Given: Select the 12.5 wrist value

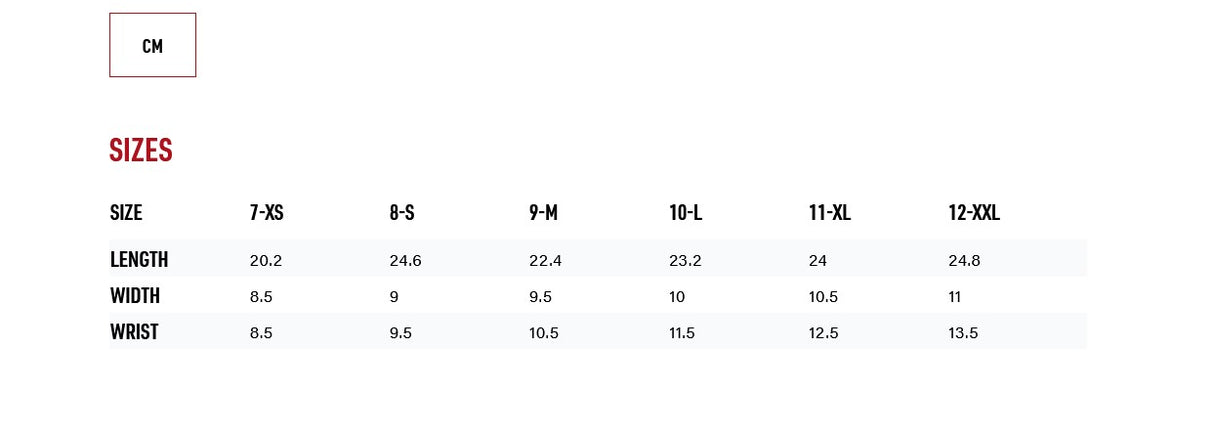Looking at the screenshot, I should (823, 333).
